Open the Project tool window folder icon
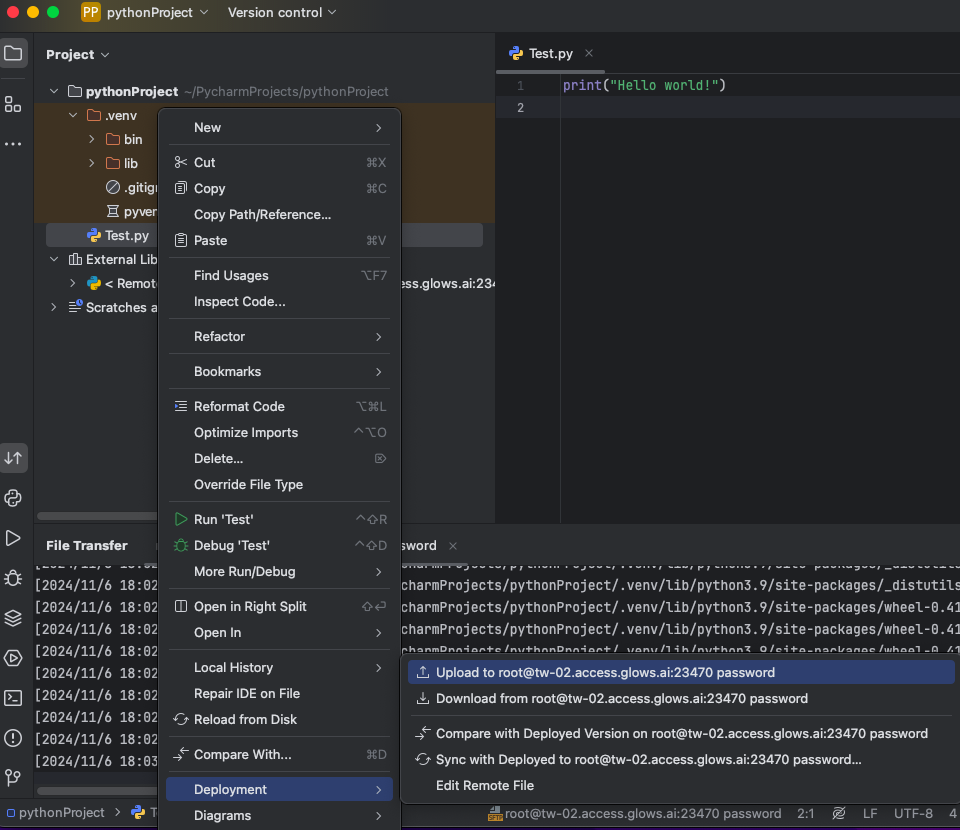This screenshot has height=830, width=960. coord(13,53)
